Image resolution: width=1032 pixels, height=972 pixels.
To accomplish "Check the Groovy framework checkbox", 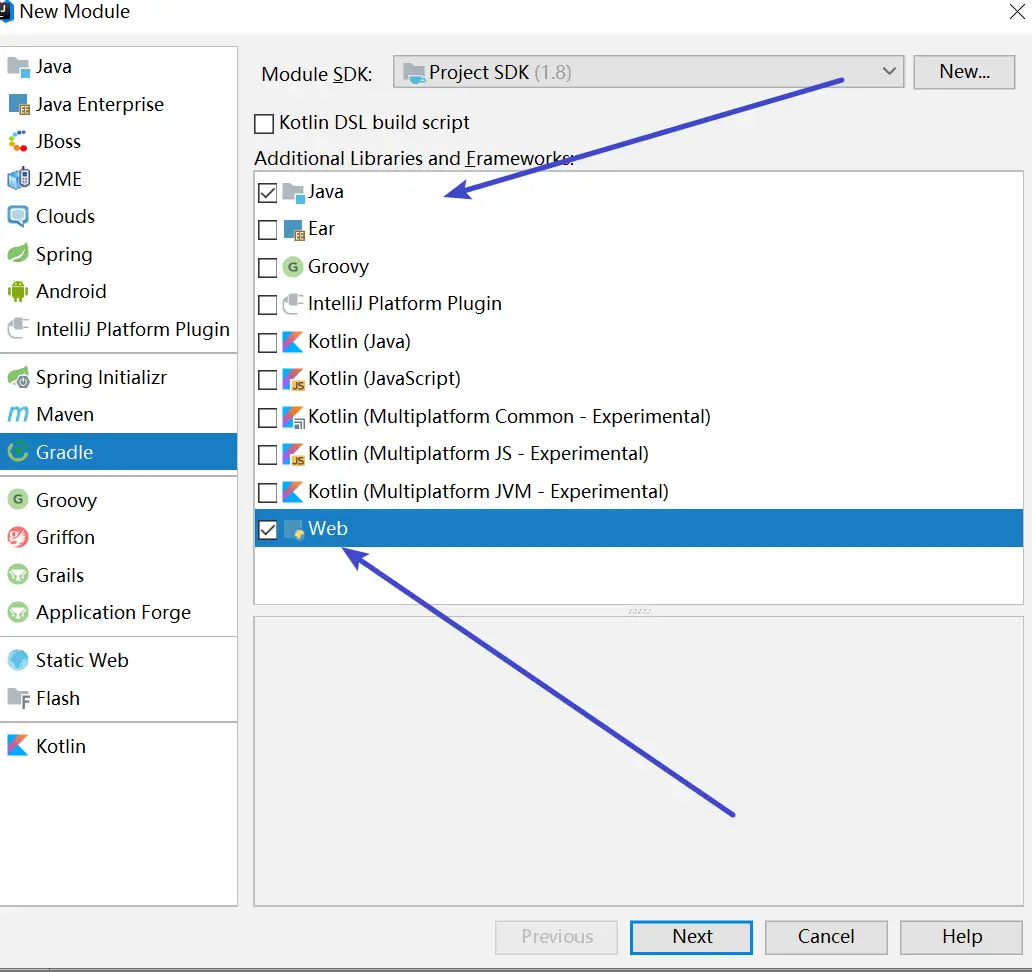I will [x=267, y=268].
